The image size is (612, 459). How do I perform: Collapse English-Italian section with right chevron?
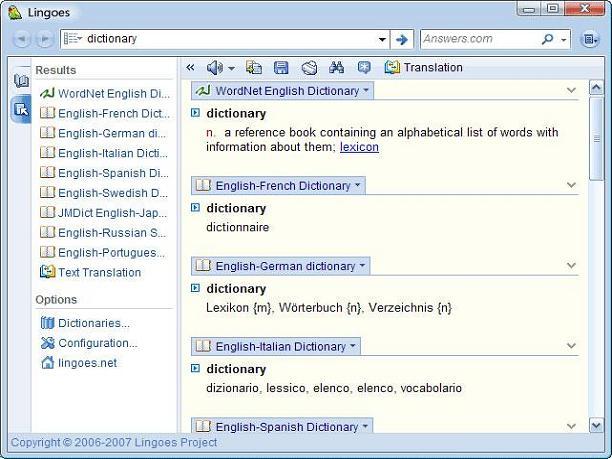pos(571,346)
